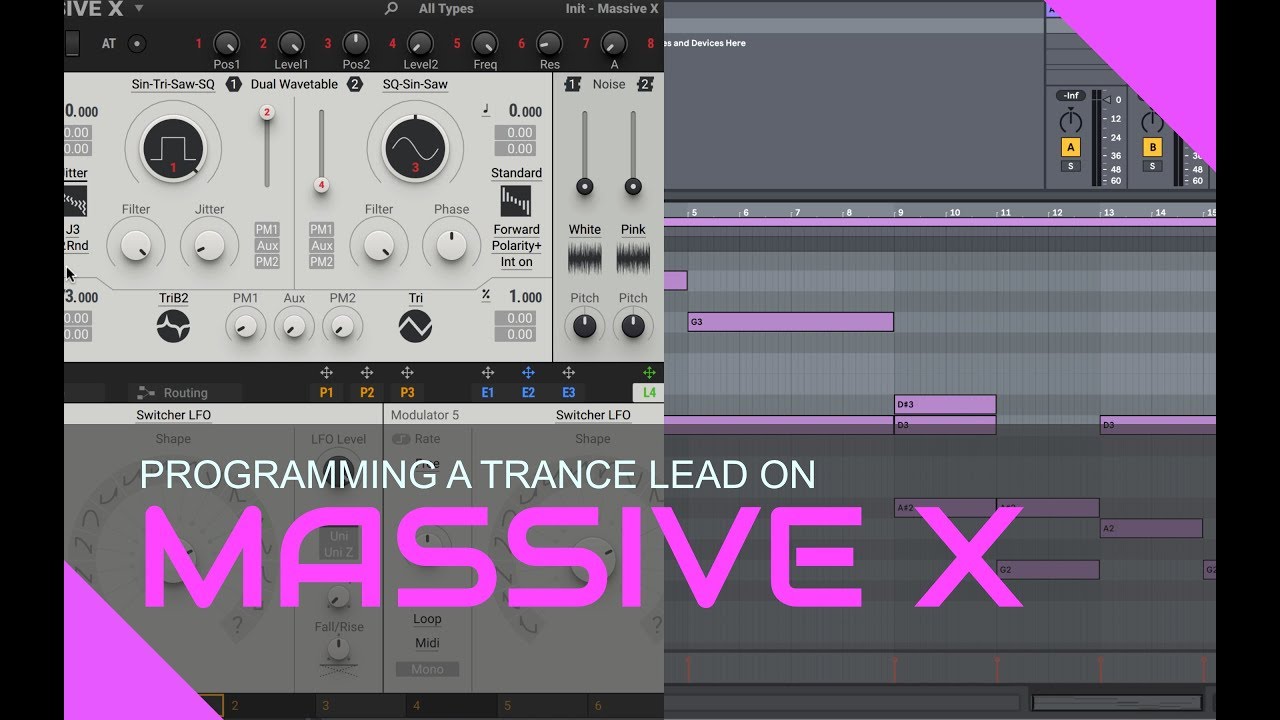This screenshot has width=1280, height=720.
Task: Select the G3 note in piano roll
Action: coord(790,322)
